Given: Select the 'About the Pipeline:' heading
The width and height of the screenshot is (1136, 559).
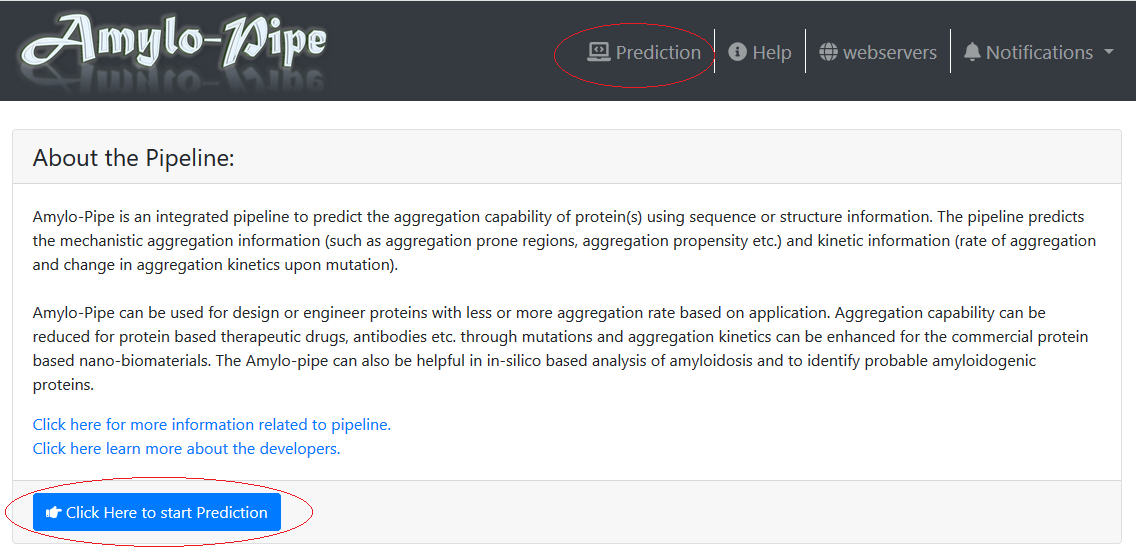Looking at the screenshot, I should [133, 158].
